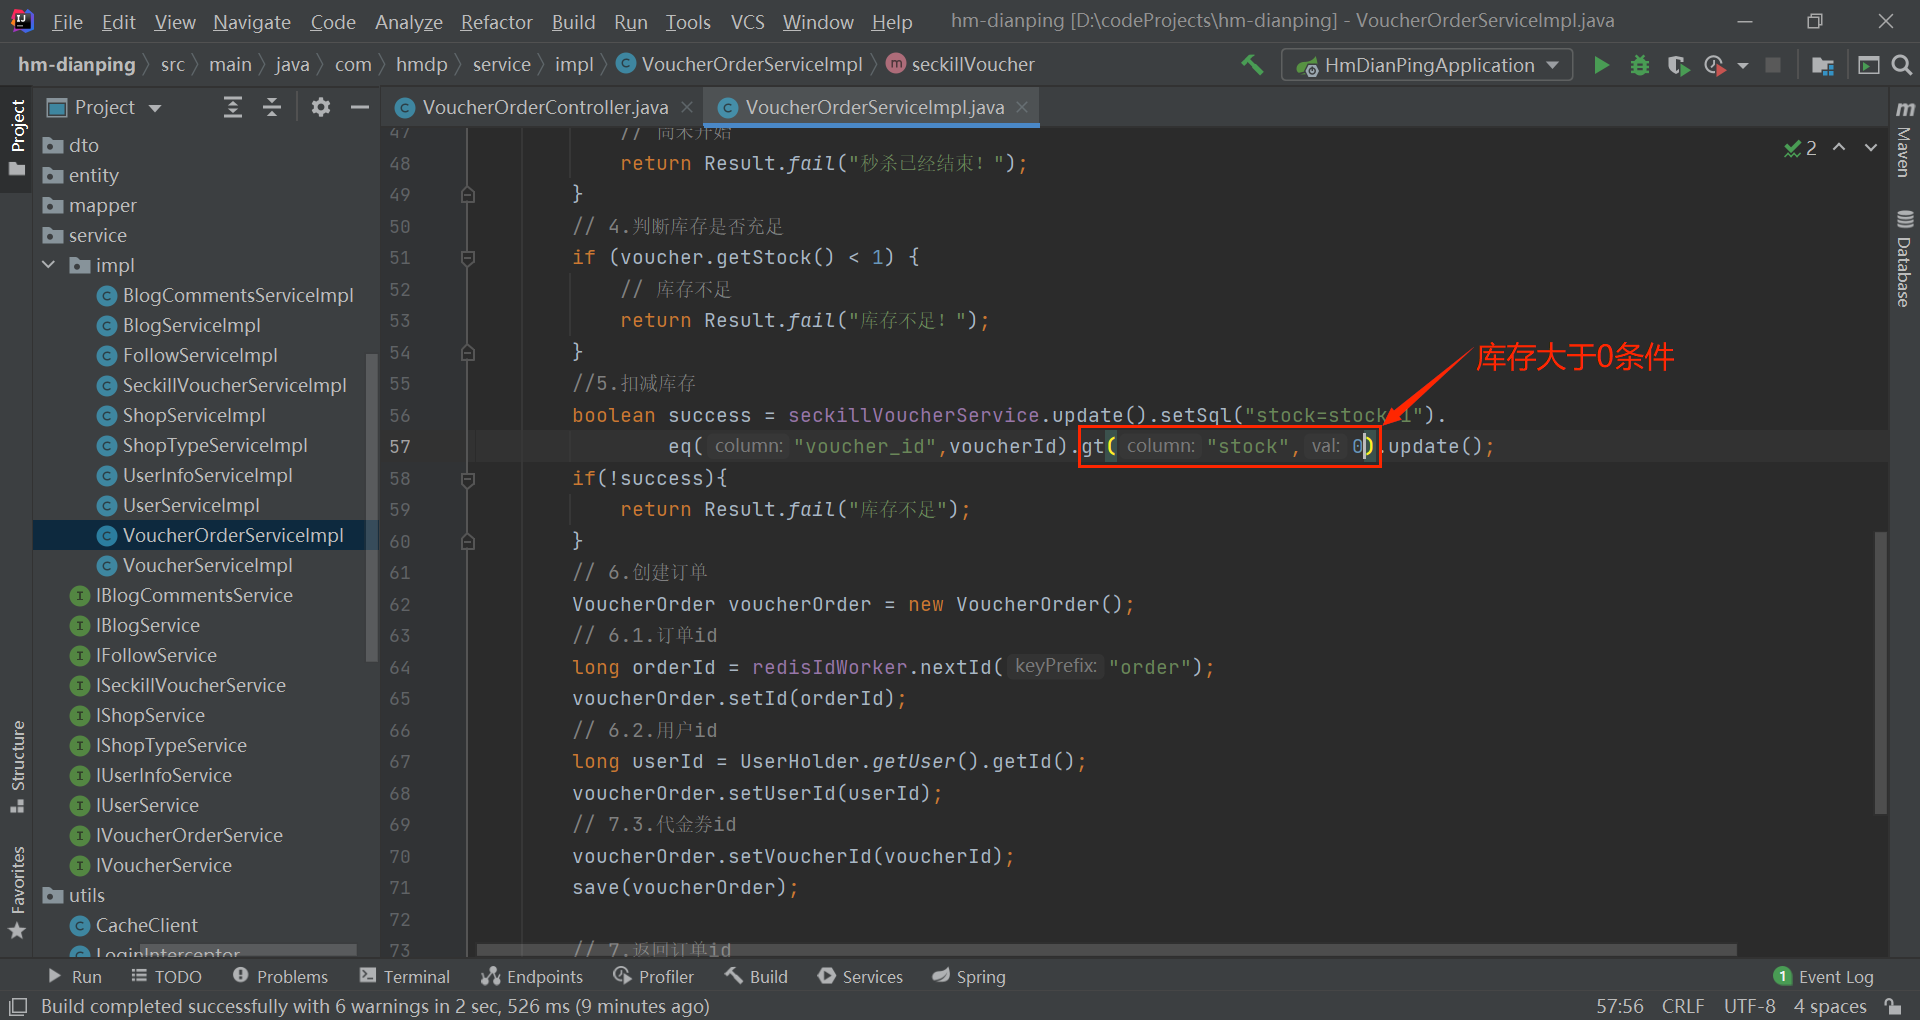Click Expand All icon in the Project panel
Screen dimensions: 1921x1020
tap(233, 107)
